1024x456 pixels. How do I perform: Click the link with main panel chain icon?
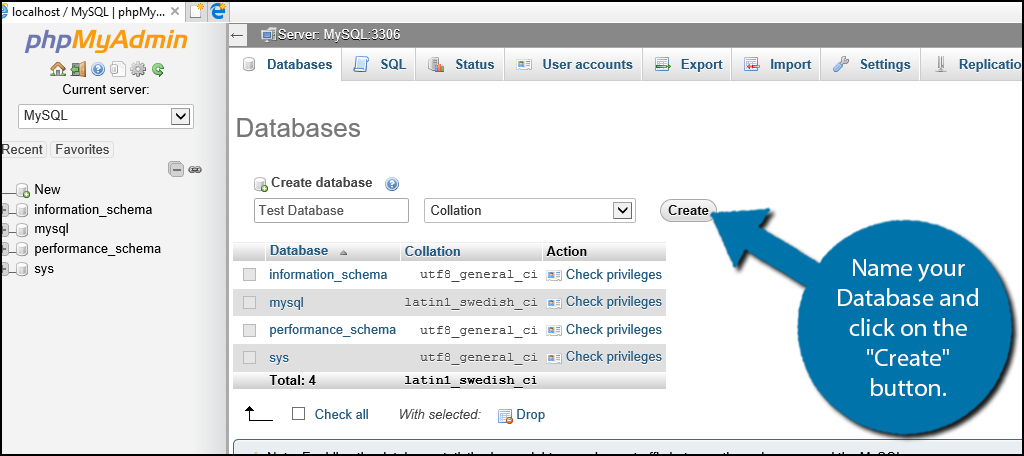click(195, 170)
